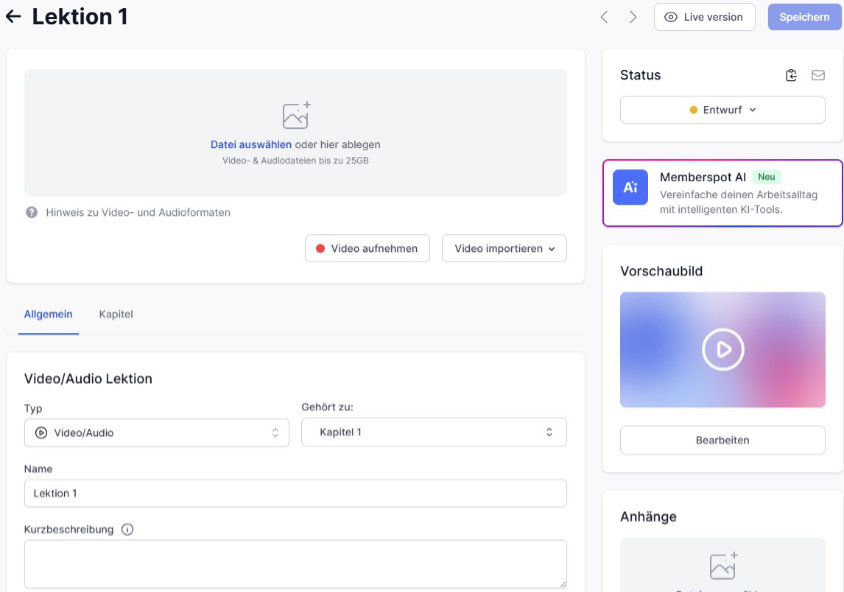Screen dimensions: 844x592
Task: Click the clipboard icon in Status panel
Action: click(x=791, y=75)
